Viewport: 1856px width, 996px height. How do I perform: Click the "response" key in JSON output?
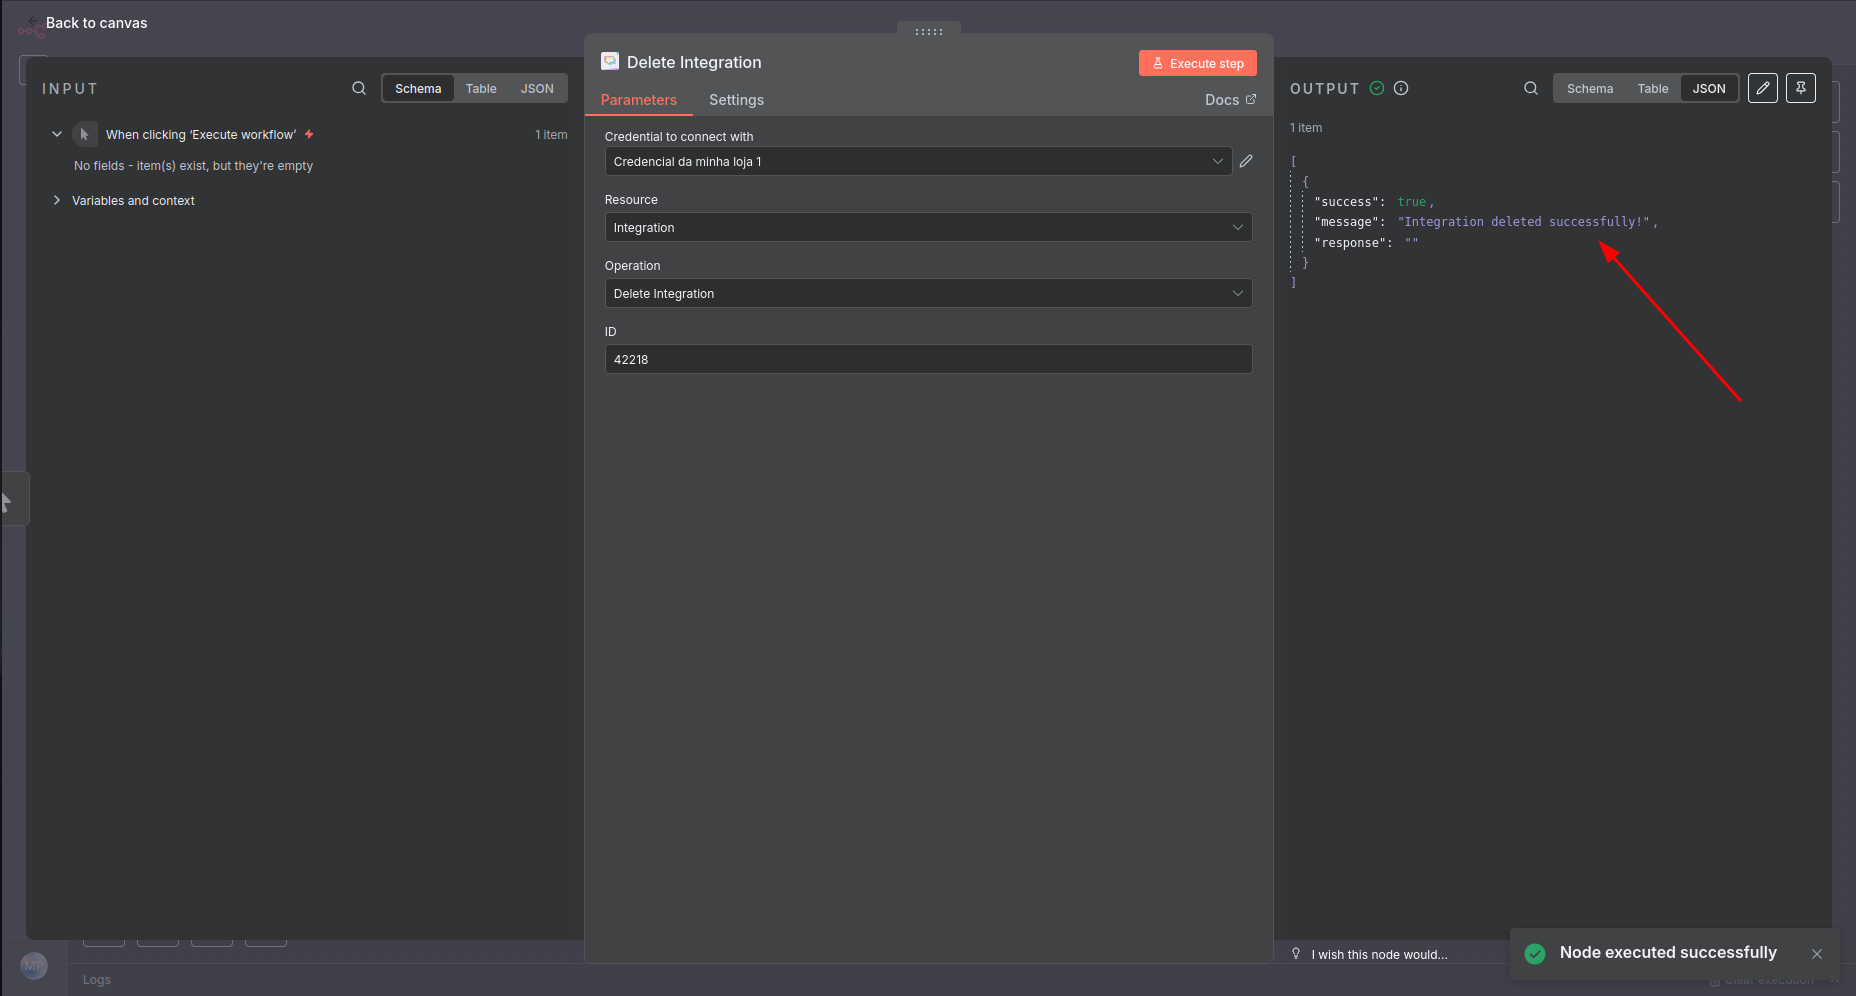pos(1350,243)
